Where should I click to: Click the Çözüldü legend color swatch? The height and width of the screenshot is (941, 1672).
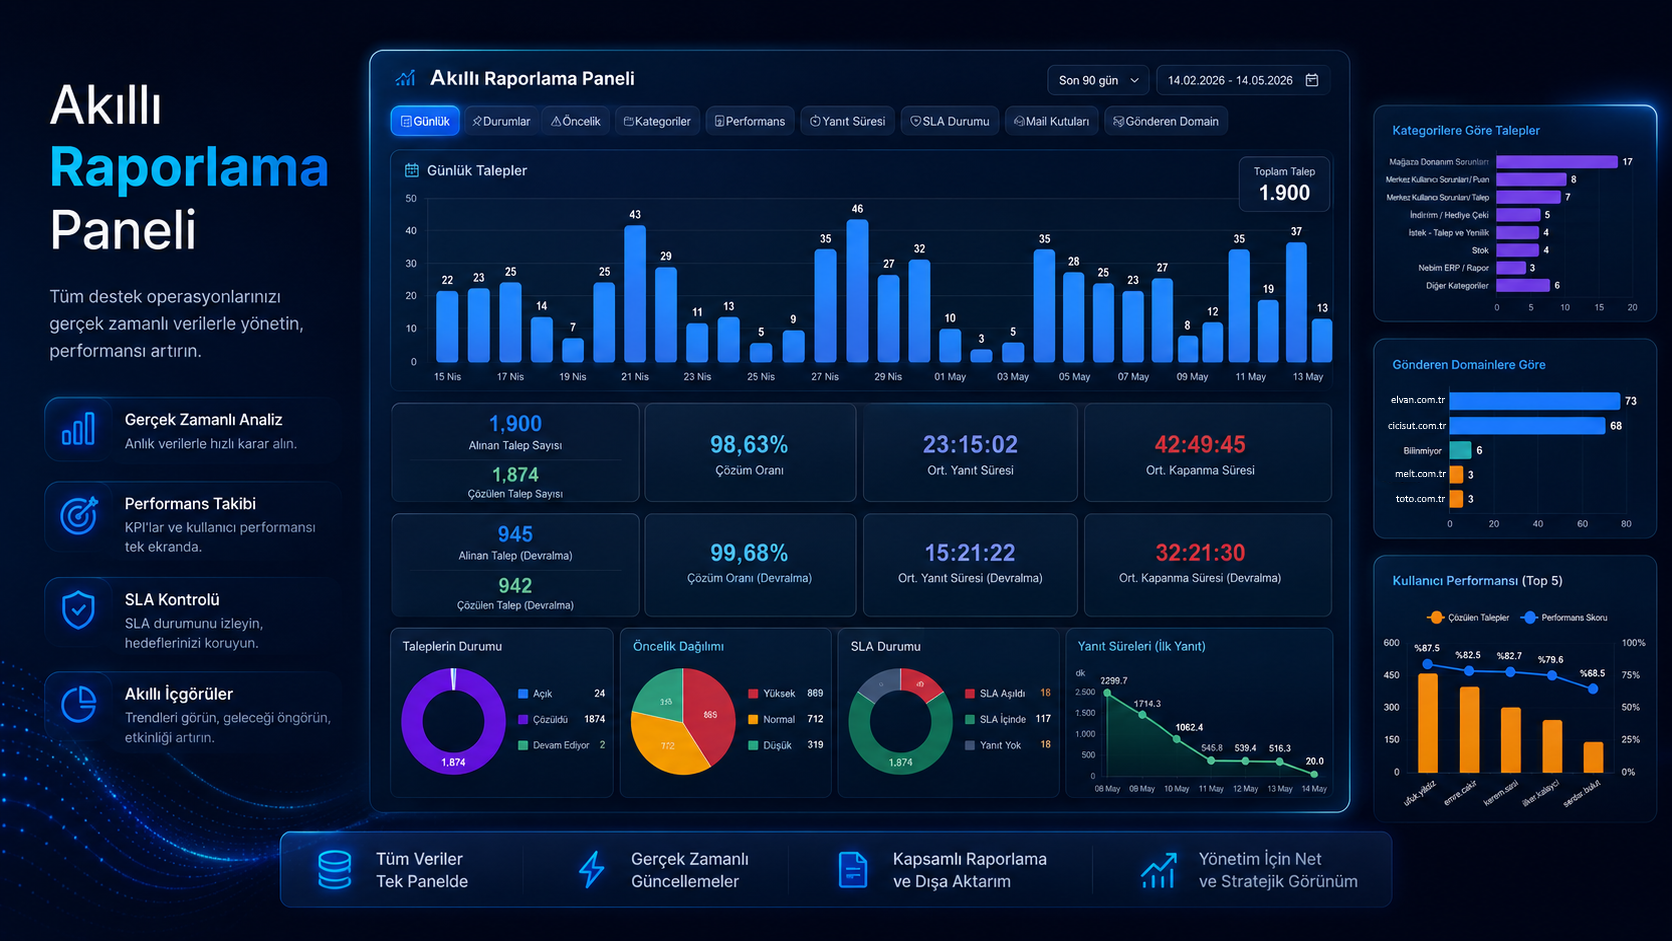coord(523,720)
